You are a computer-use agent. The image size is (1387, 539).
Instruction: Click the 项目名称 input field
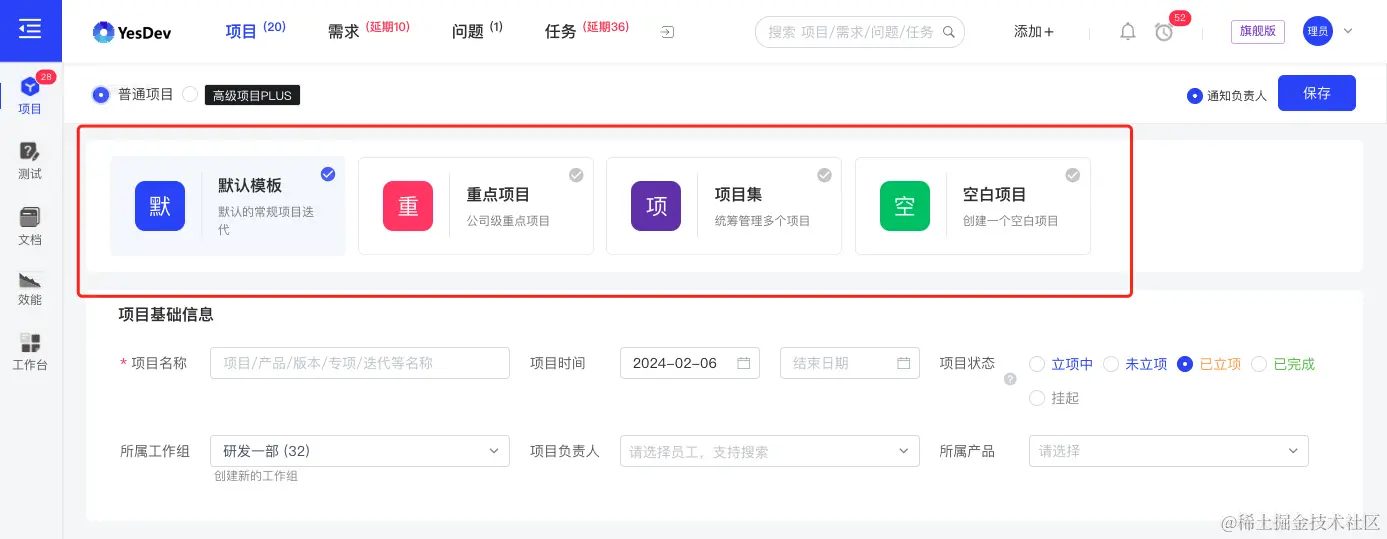360,363
